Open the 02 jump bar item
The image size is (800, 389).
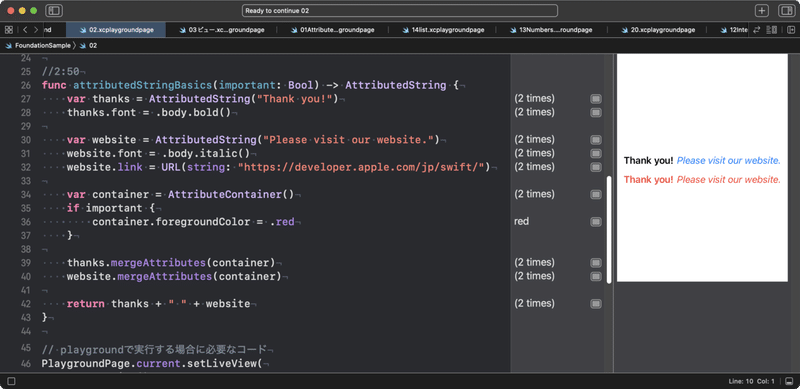pyautogui.click(x=88, y=45)
